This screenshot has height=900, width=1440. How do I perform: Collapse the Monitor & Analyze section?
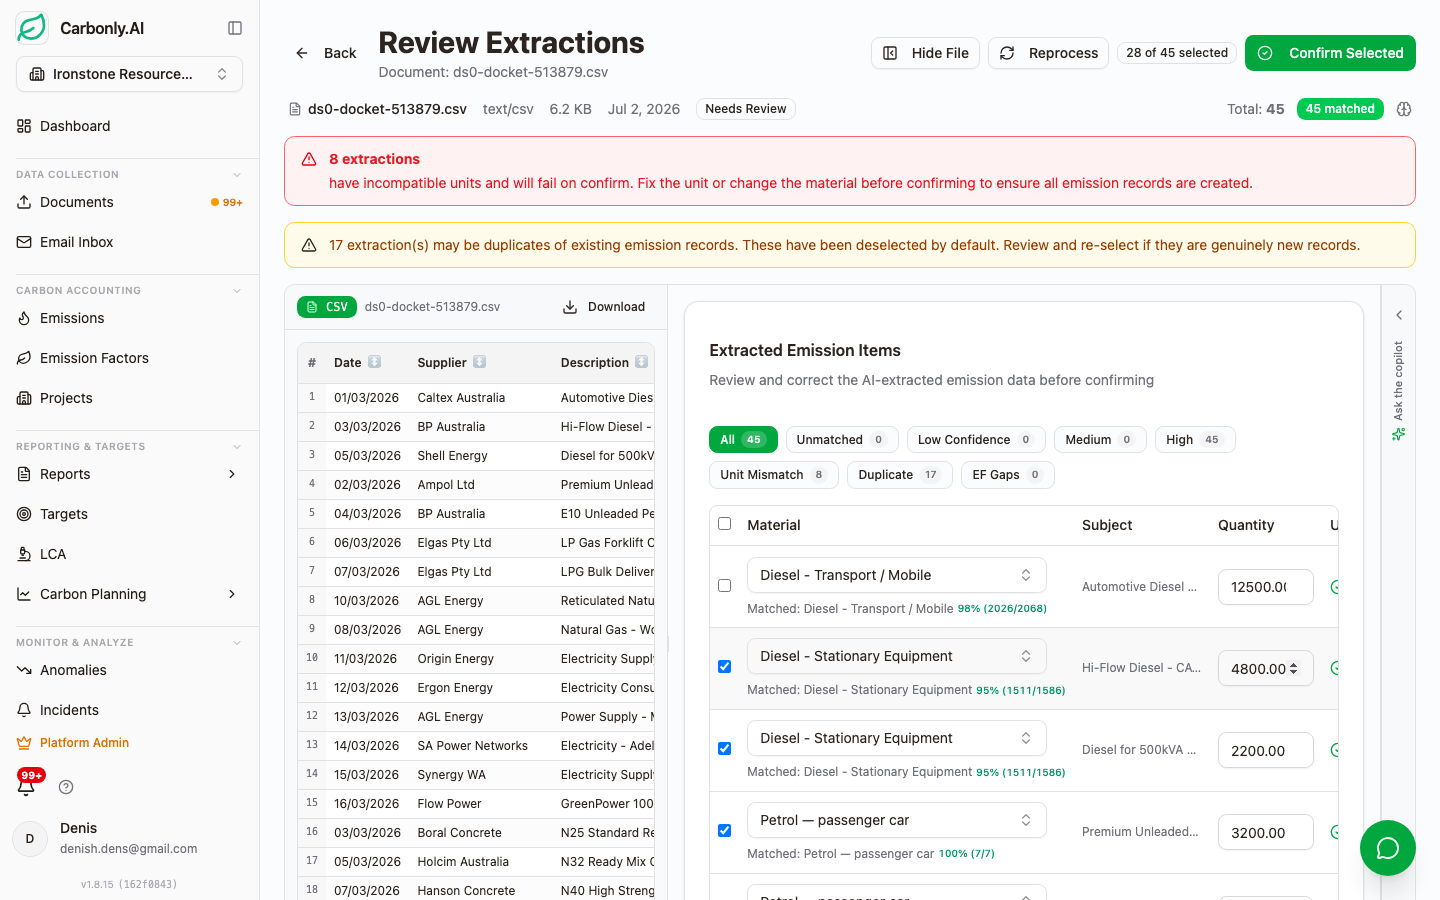coord(237,643)
